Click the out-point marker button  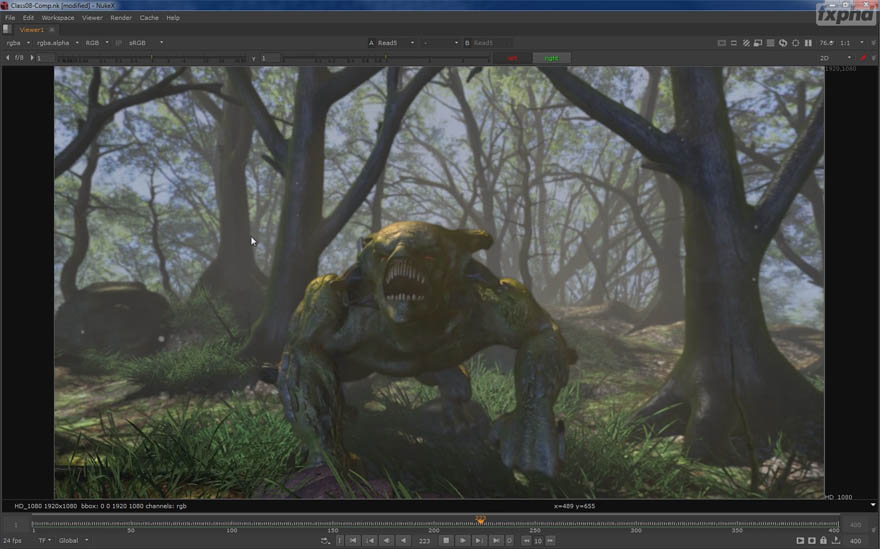[x=509, y=541]
